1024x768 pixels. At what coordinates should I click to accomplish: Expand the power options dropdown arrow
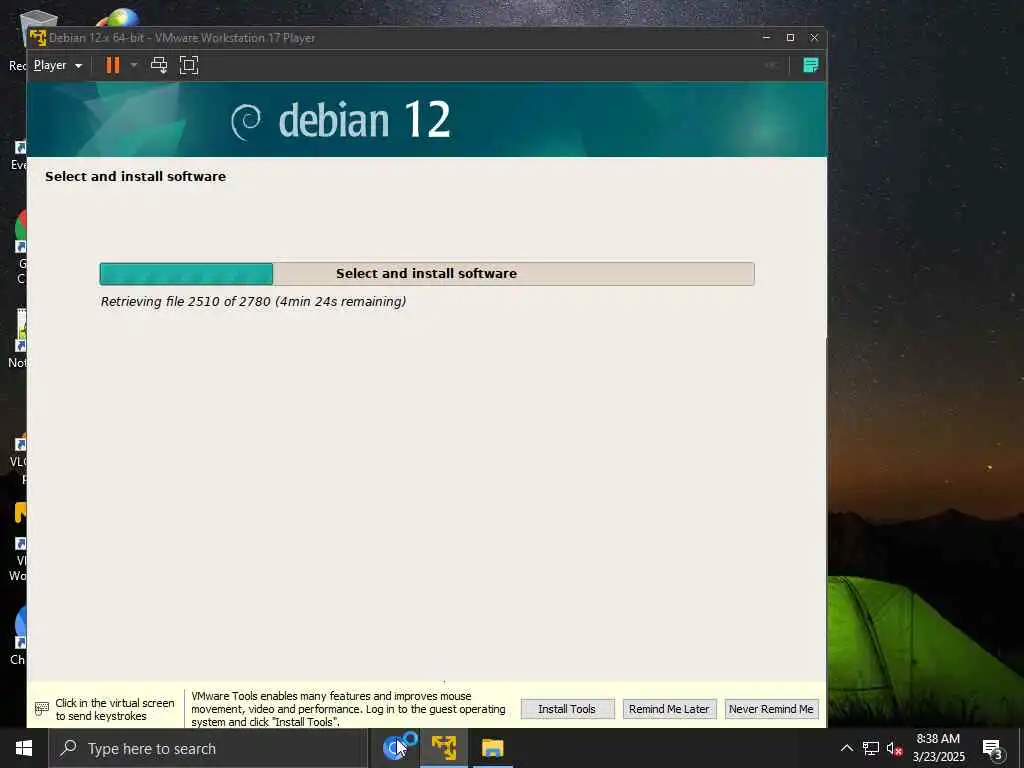coord(134,65)
